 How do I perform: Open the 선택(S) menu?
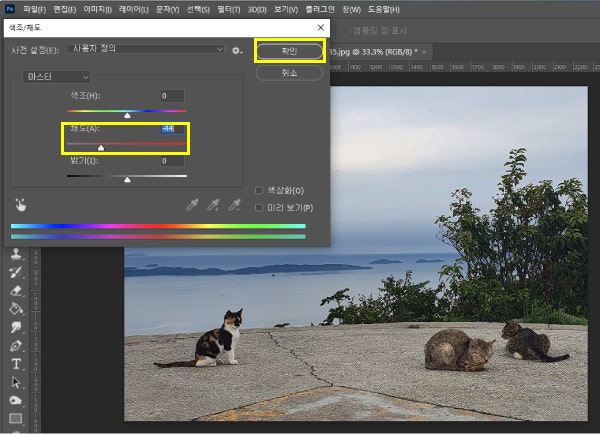click(198, 9)
